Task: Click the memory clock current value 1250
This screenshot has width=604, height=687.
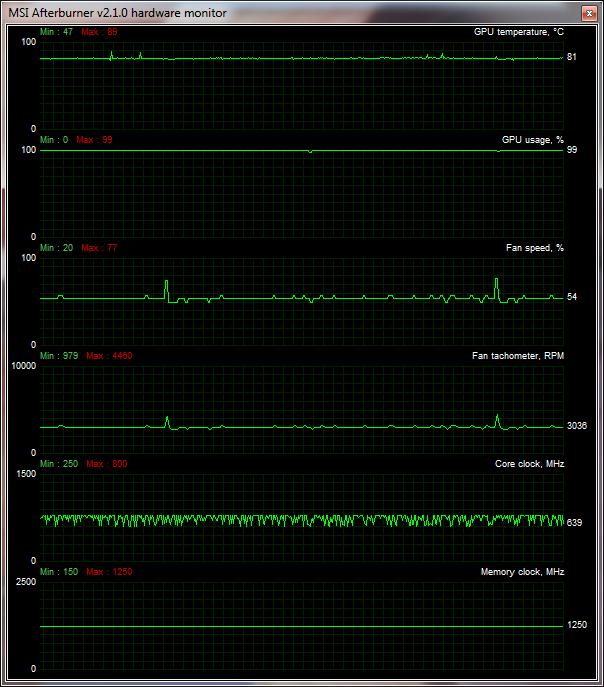Action: [x=577, y=624]
